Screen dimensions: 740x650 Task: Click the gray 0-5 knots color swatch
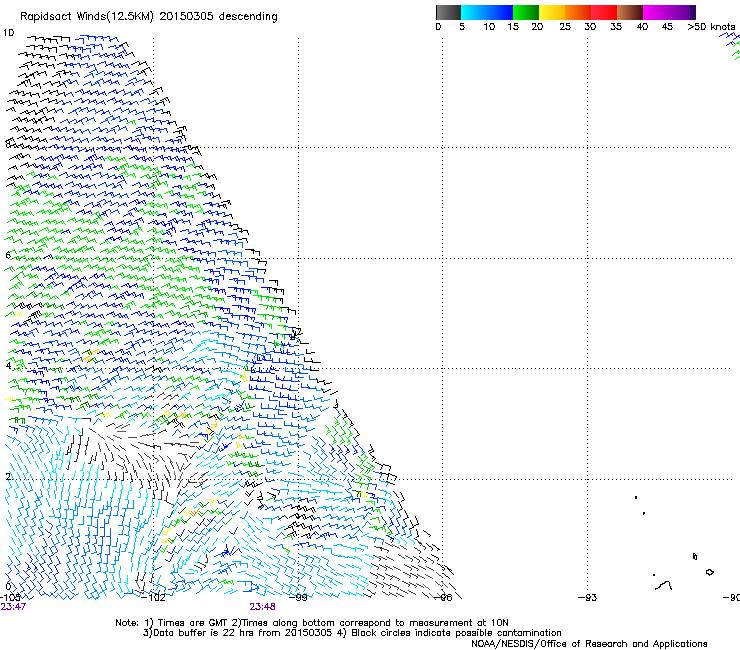pyautogui.click(x=448, y=12)
